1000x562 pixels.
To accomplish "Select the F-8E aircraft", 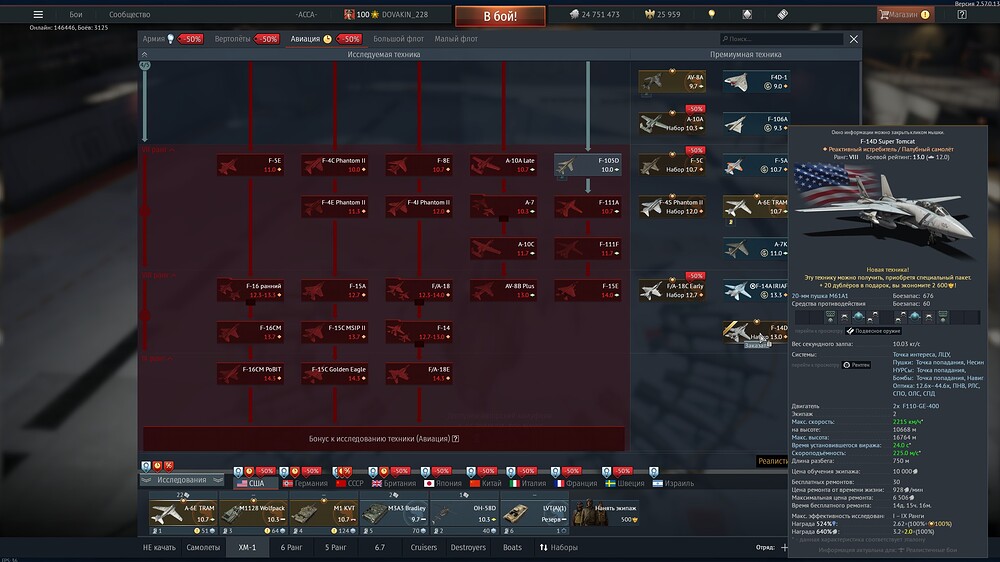I will click(x=418, y=165).
